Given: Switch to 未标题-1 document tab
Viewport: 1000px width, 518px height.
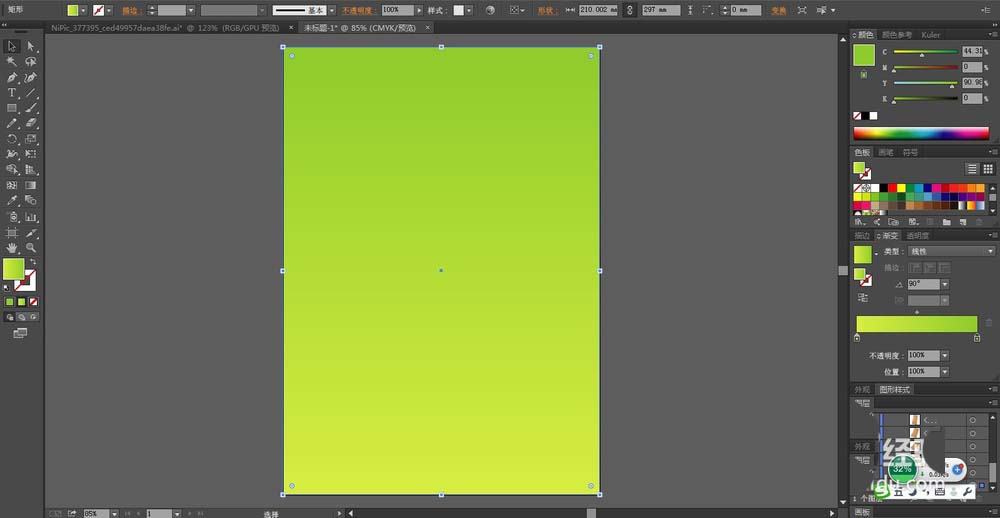Looking at the screenshot, I should click(360, 28).
